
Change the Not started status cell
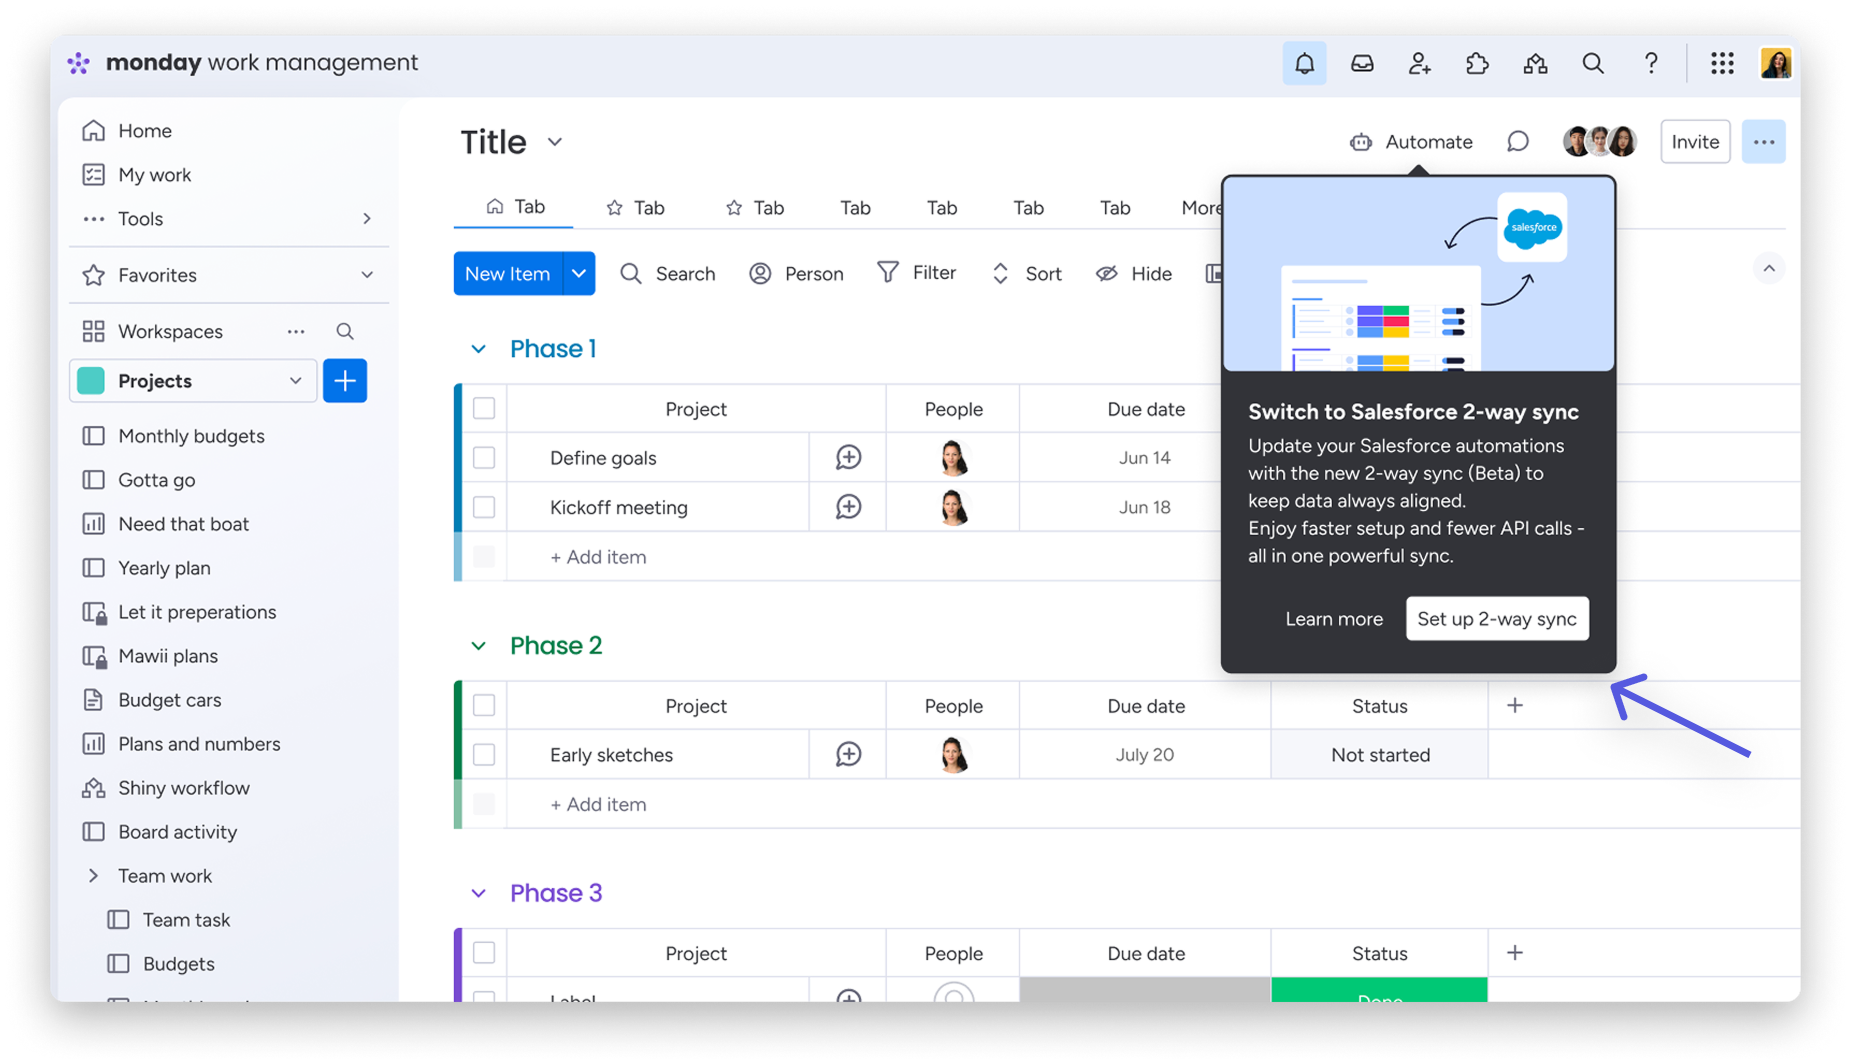tap(1379, 755)
